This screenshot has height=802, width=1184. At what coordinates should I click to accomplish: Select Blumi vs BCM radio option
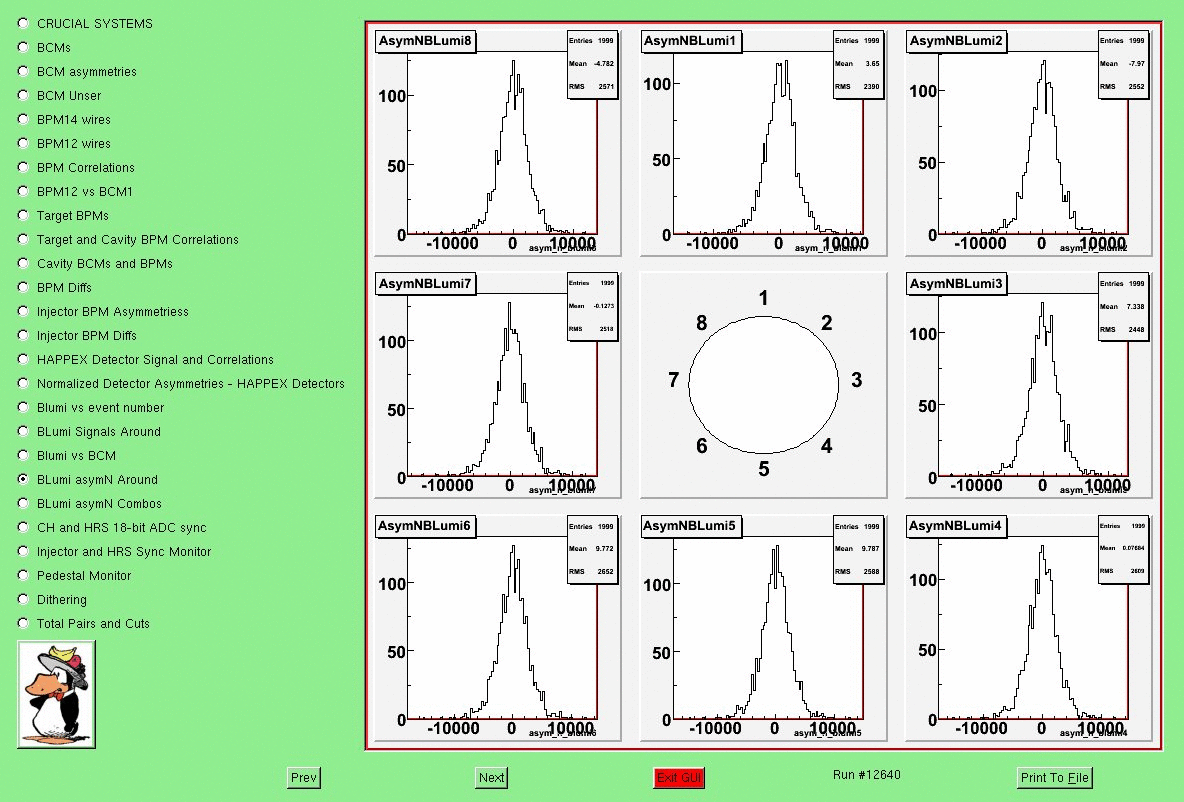point(23,455)
